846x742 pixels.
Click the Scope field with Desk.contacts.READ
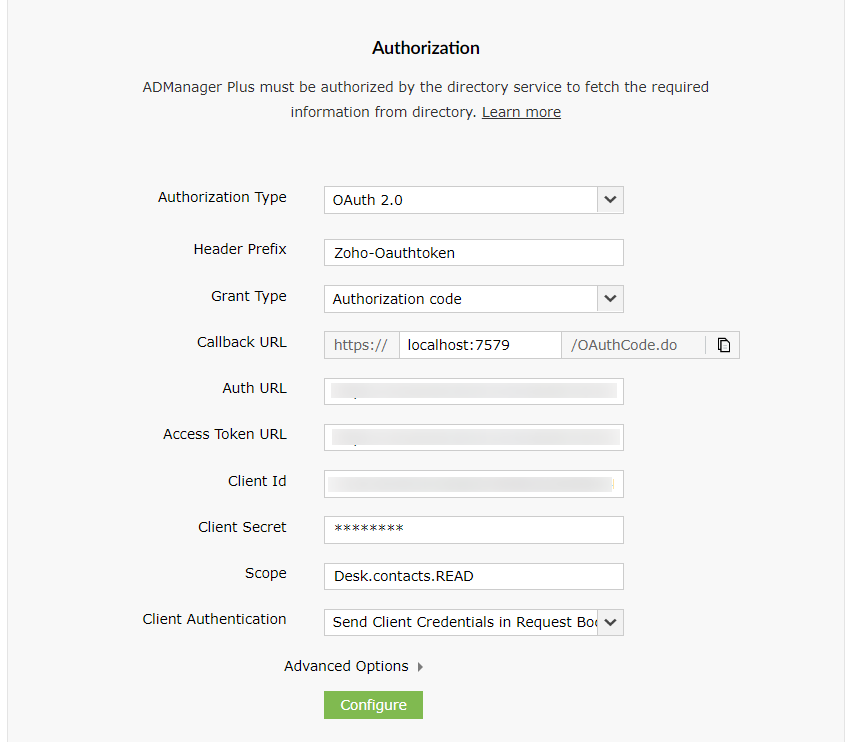point(473,576)
